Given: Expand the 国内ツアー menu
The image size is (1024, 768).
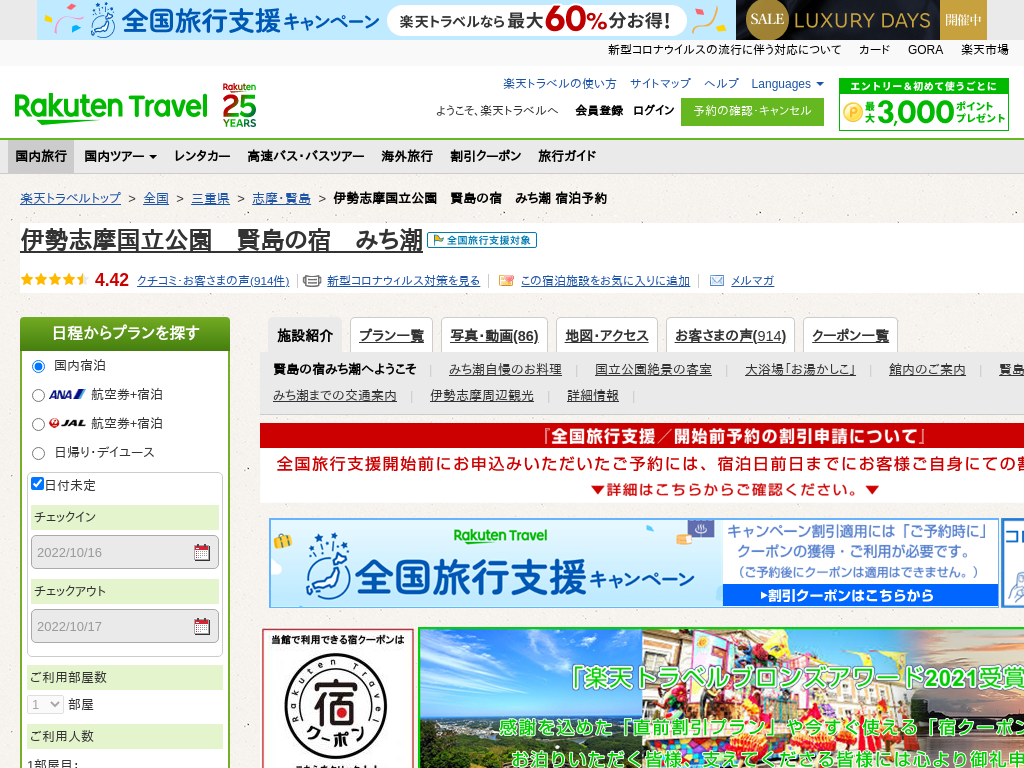Looking at the screenshot, I should 120,156.
